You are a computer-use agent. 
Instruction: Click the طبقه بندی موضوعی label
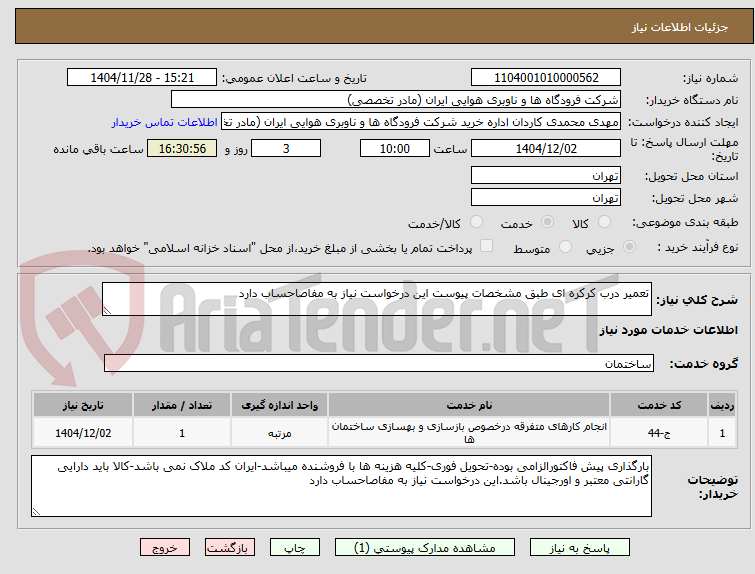pos(685,222)
